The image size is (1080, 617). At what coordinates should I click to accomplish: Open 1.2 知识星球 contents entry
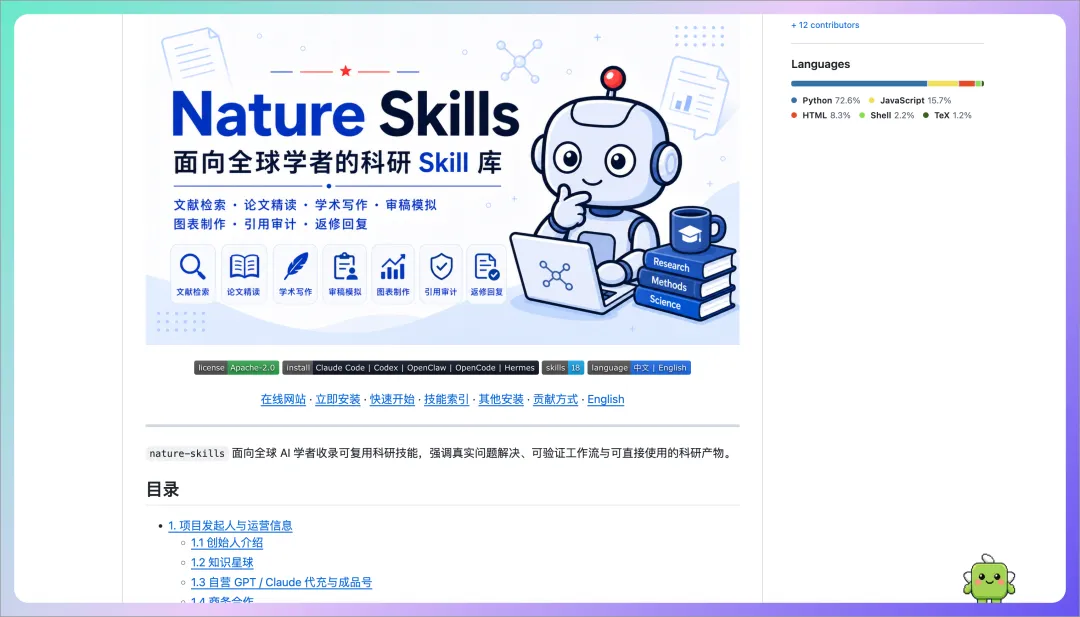point(222,563)
